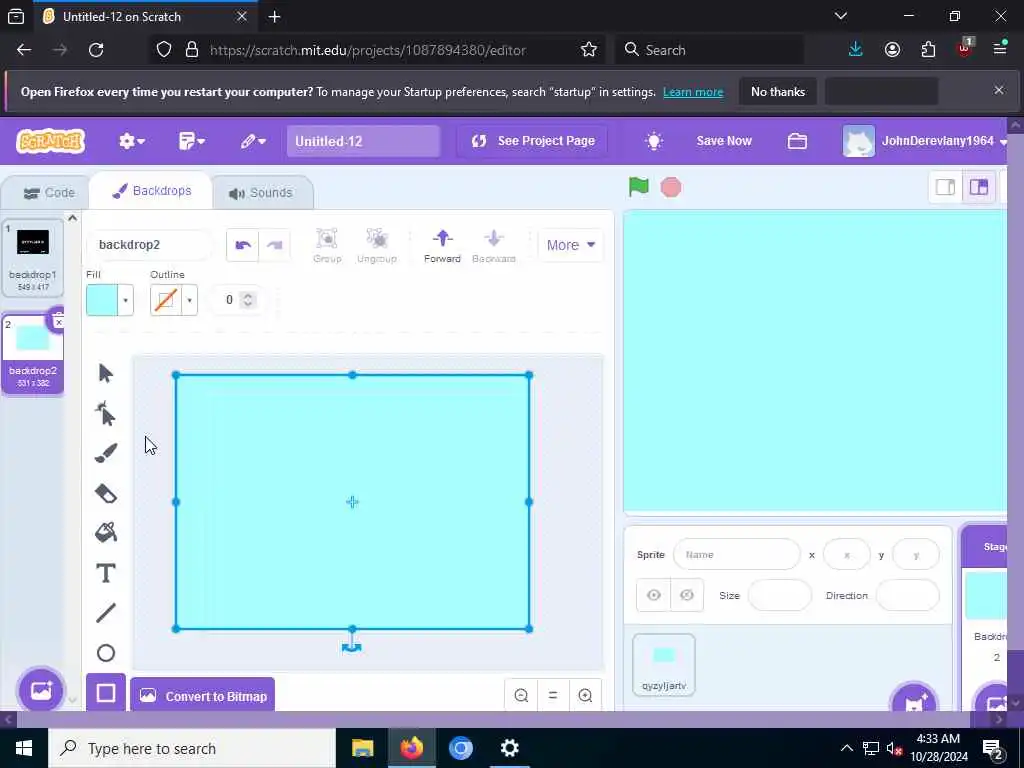Open the File menu
Screen dimensions: 1024x768
[192, 141]
